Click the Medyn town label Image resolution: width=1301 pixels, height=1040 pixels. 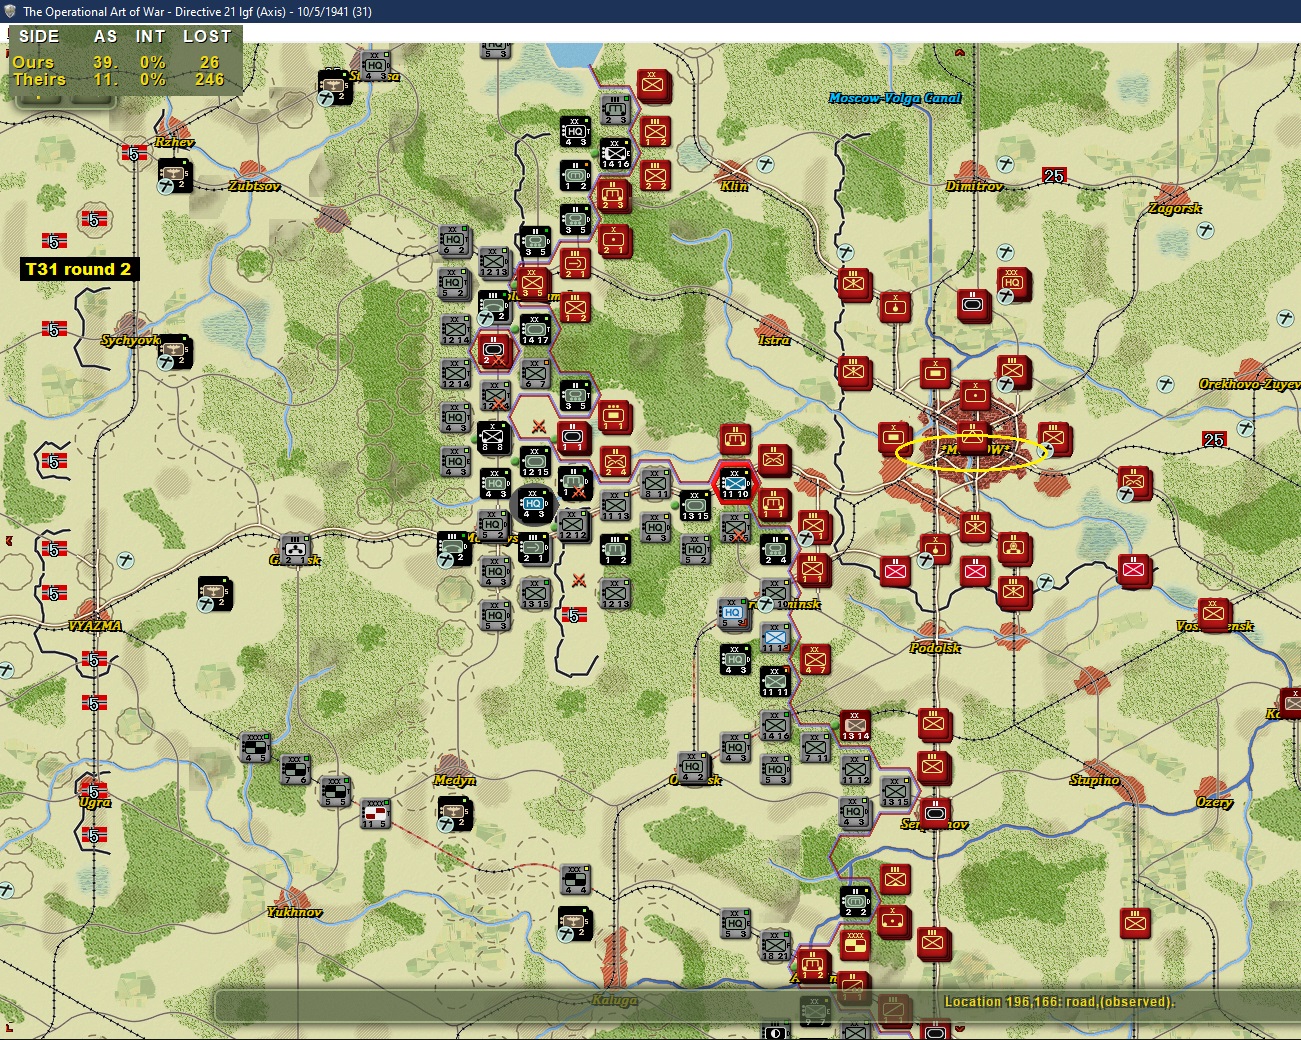pyautogui.click(x=455, y=780)
